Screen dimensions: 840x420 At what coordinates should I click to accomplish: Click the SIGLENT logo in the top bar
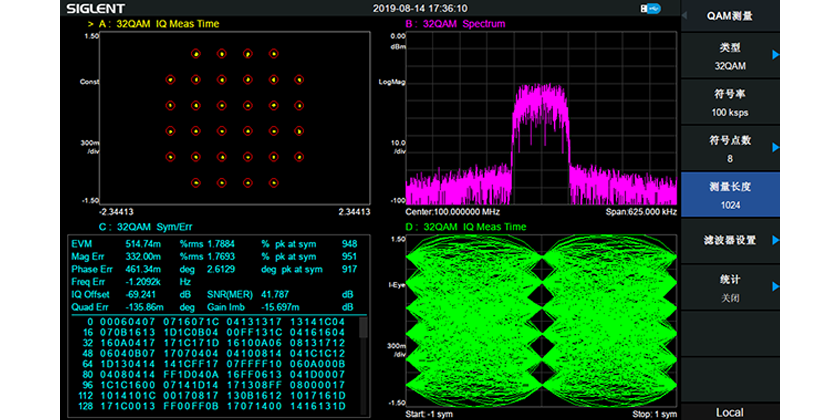click(95, 8)
